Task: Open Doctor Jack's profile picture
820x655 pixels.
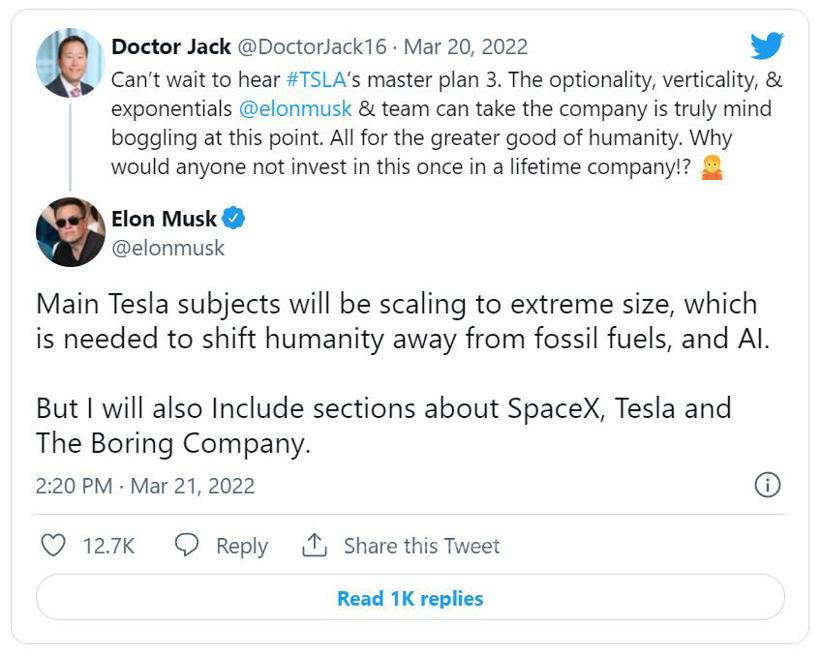Action: [x=70, y=62]
